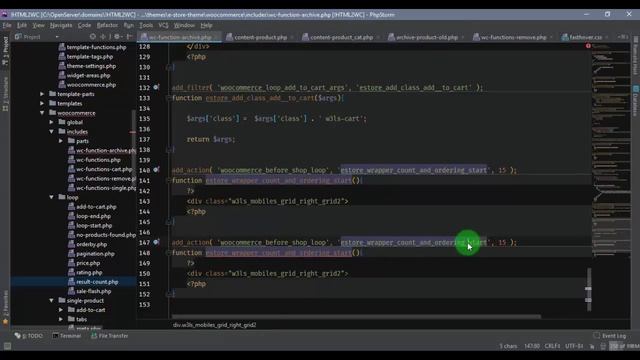Open the TODO tool window

pos(29,336)
